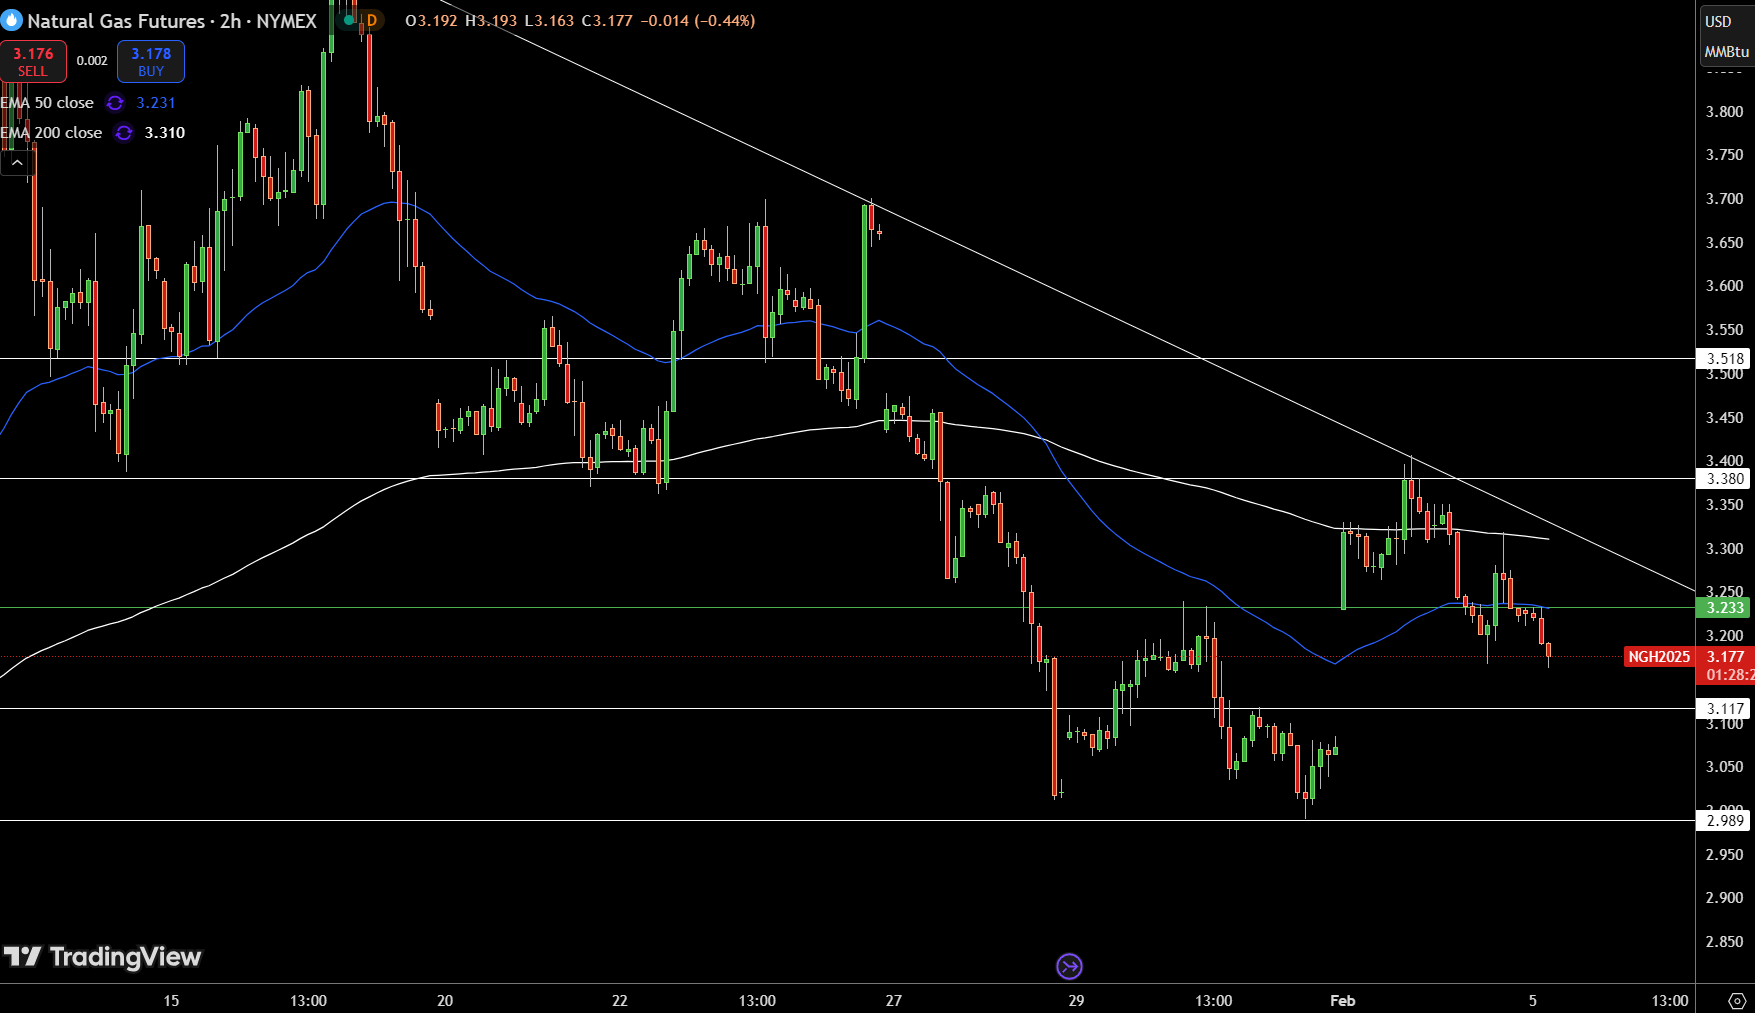The width and height of the screenshot is (1755, 1013).
Task: Click the TradingView logo
Action: pyautogui.click(x=102, y=957)
